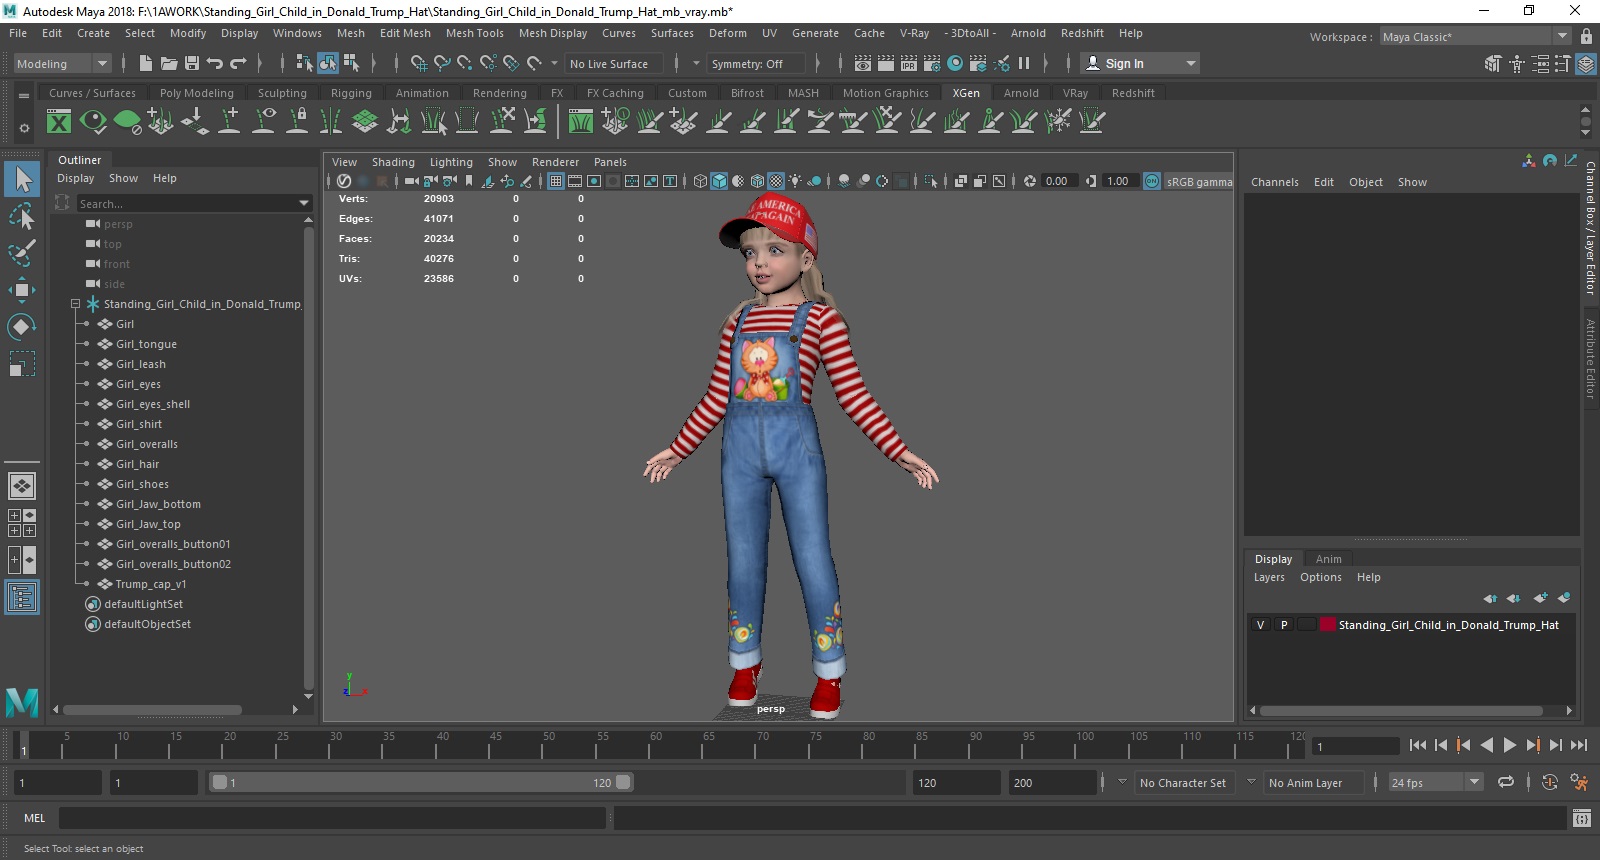
Task: Switch to the Poly Modeling shelf tab
Action: click(197, 93)
